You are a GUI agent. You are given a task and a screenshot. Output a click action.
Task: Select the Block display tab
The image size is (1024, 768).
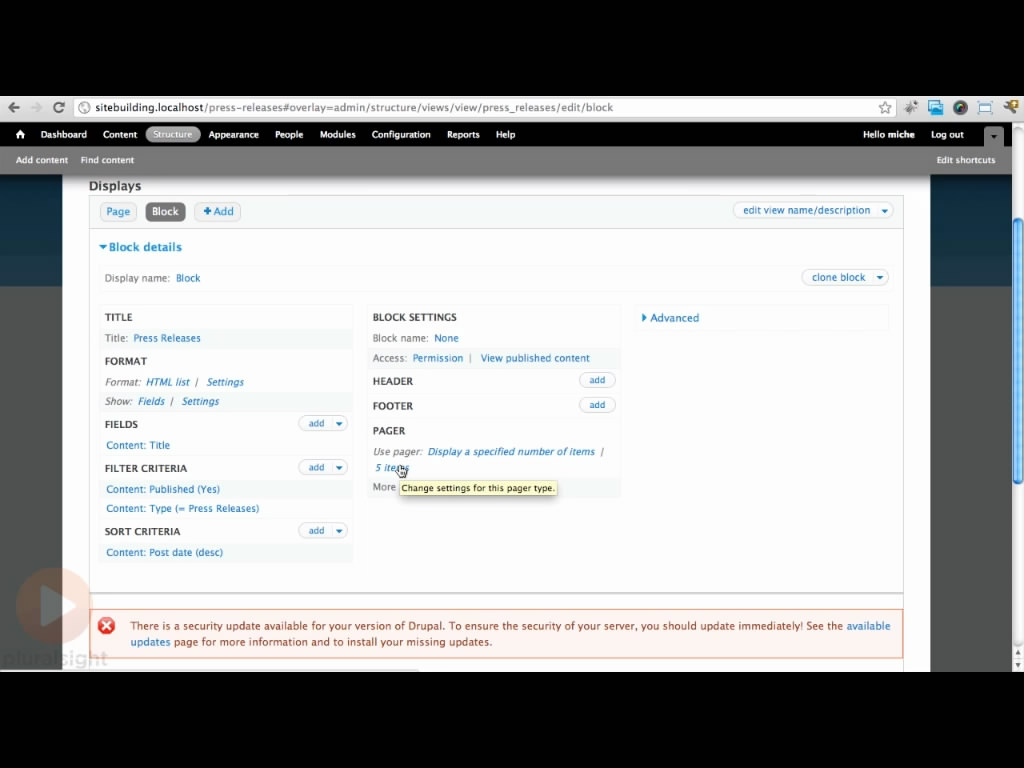click(x=165, y=212)
